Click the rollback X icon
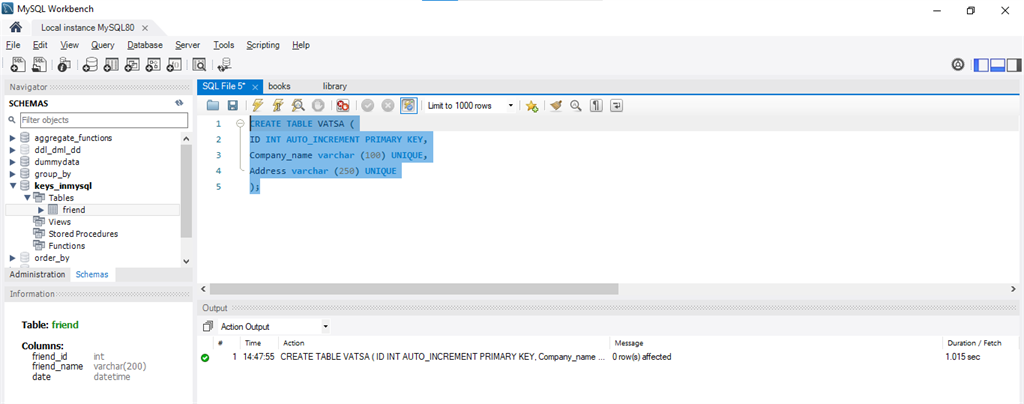 (388, 105)
